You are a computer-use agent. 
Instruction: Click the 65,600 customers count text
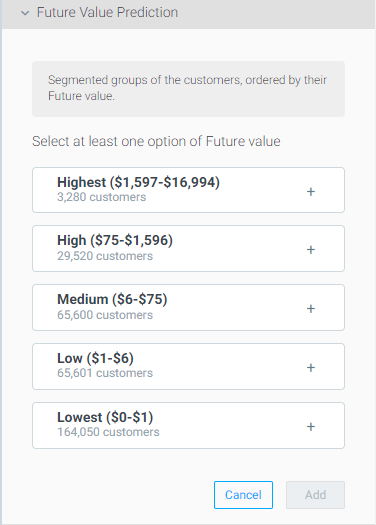(x=105, y=315)
